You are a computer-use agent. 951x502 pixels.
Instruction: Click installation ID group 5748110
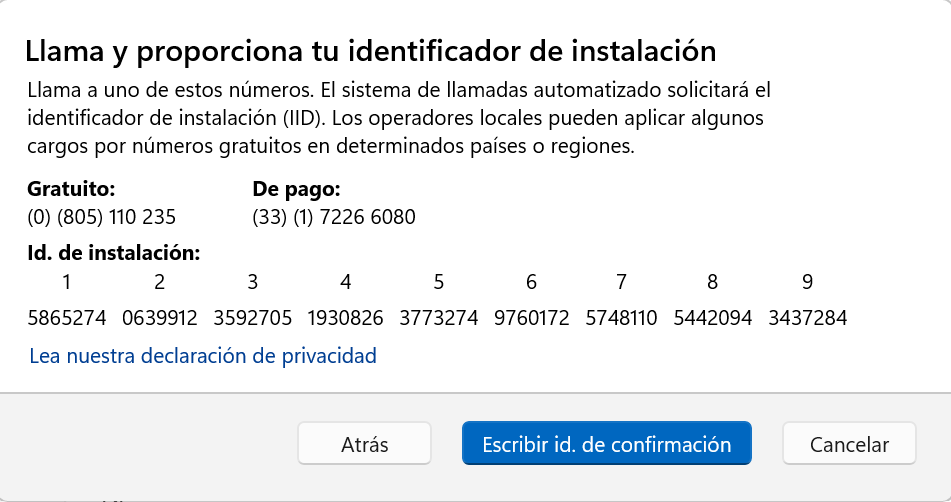click(x=621, y=318)
